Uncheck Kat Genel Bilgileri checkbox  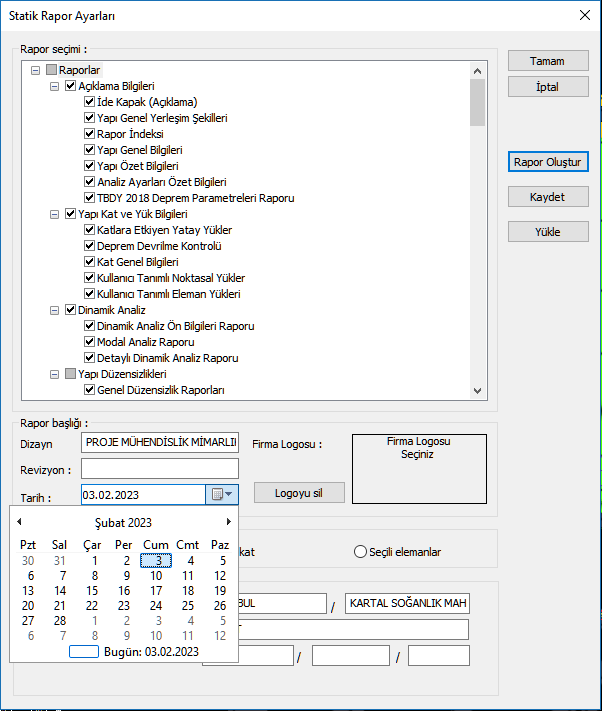(89, 262)
